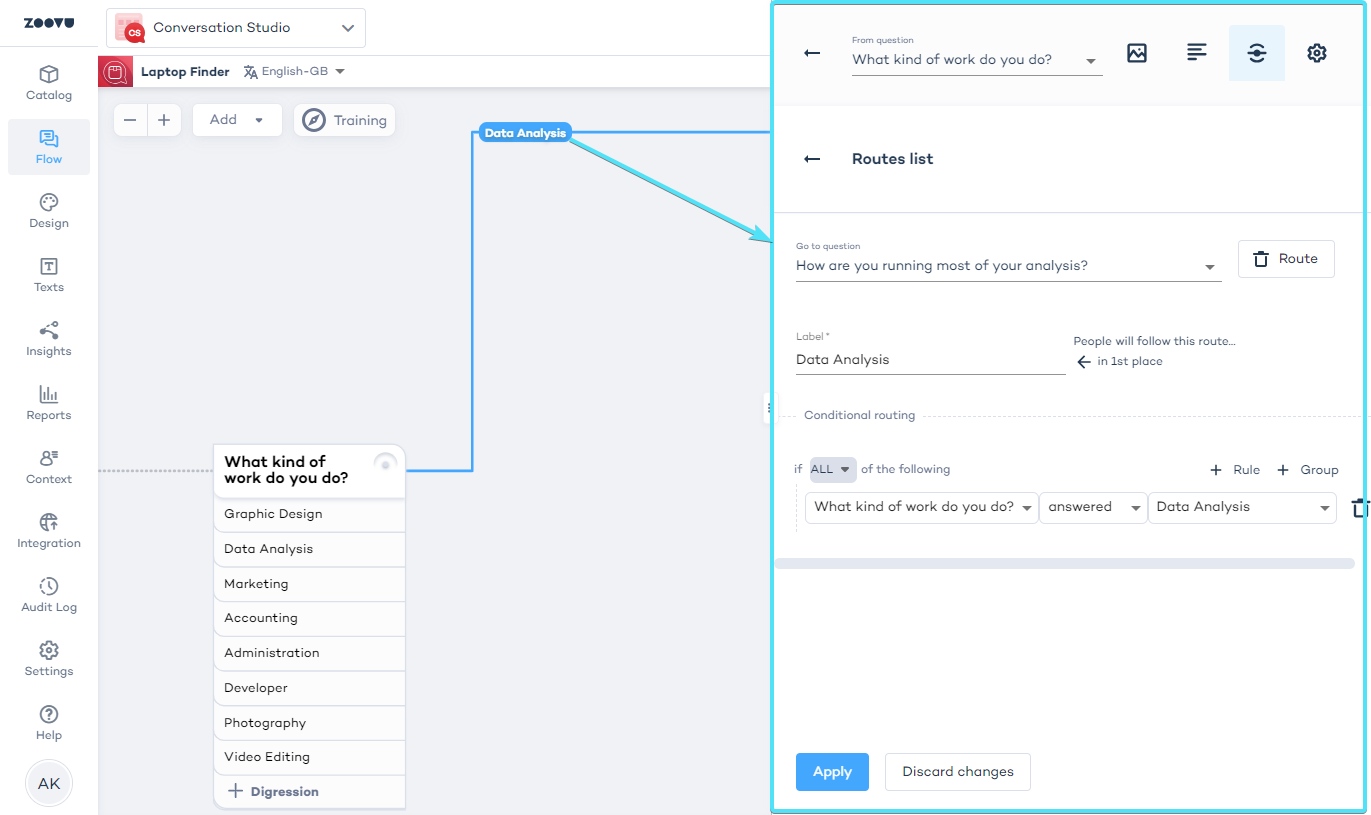Open question settings with the gear icon
1371x815 pixels.
(1316, 53)
